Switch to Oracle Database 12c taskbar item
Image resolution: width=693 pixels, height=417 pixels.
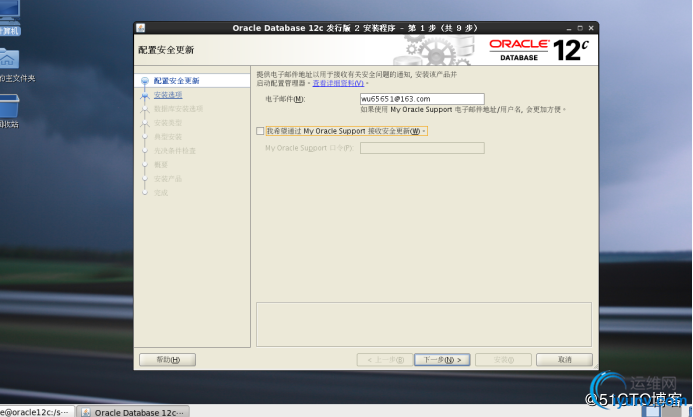(133, 412)
